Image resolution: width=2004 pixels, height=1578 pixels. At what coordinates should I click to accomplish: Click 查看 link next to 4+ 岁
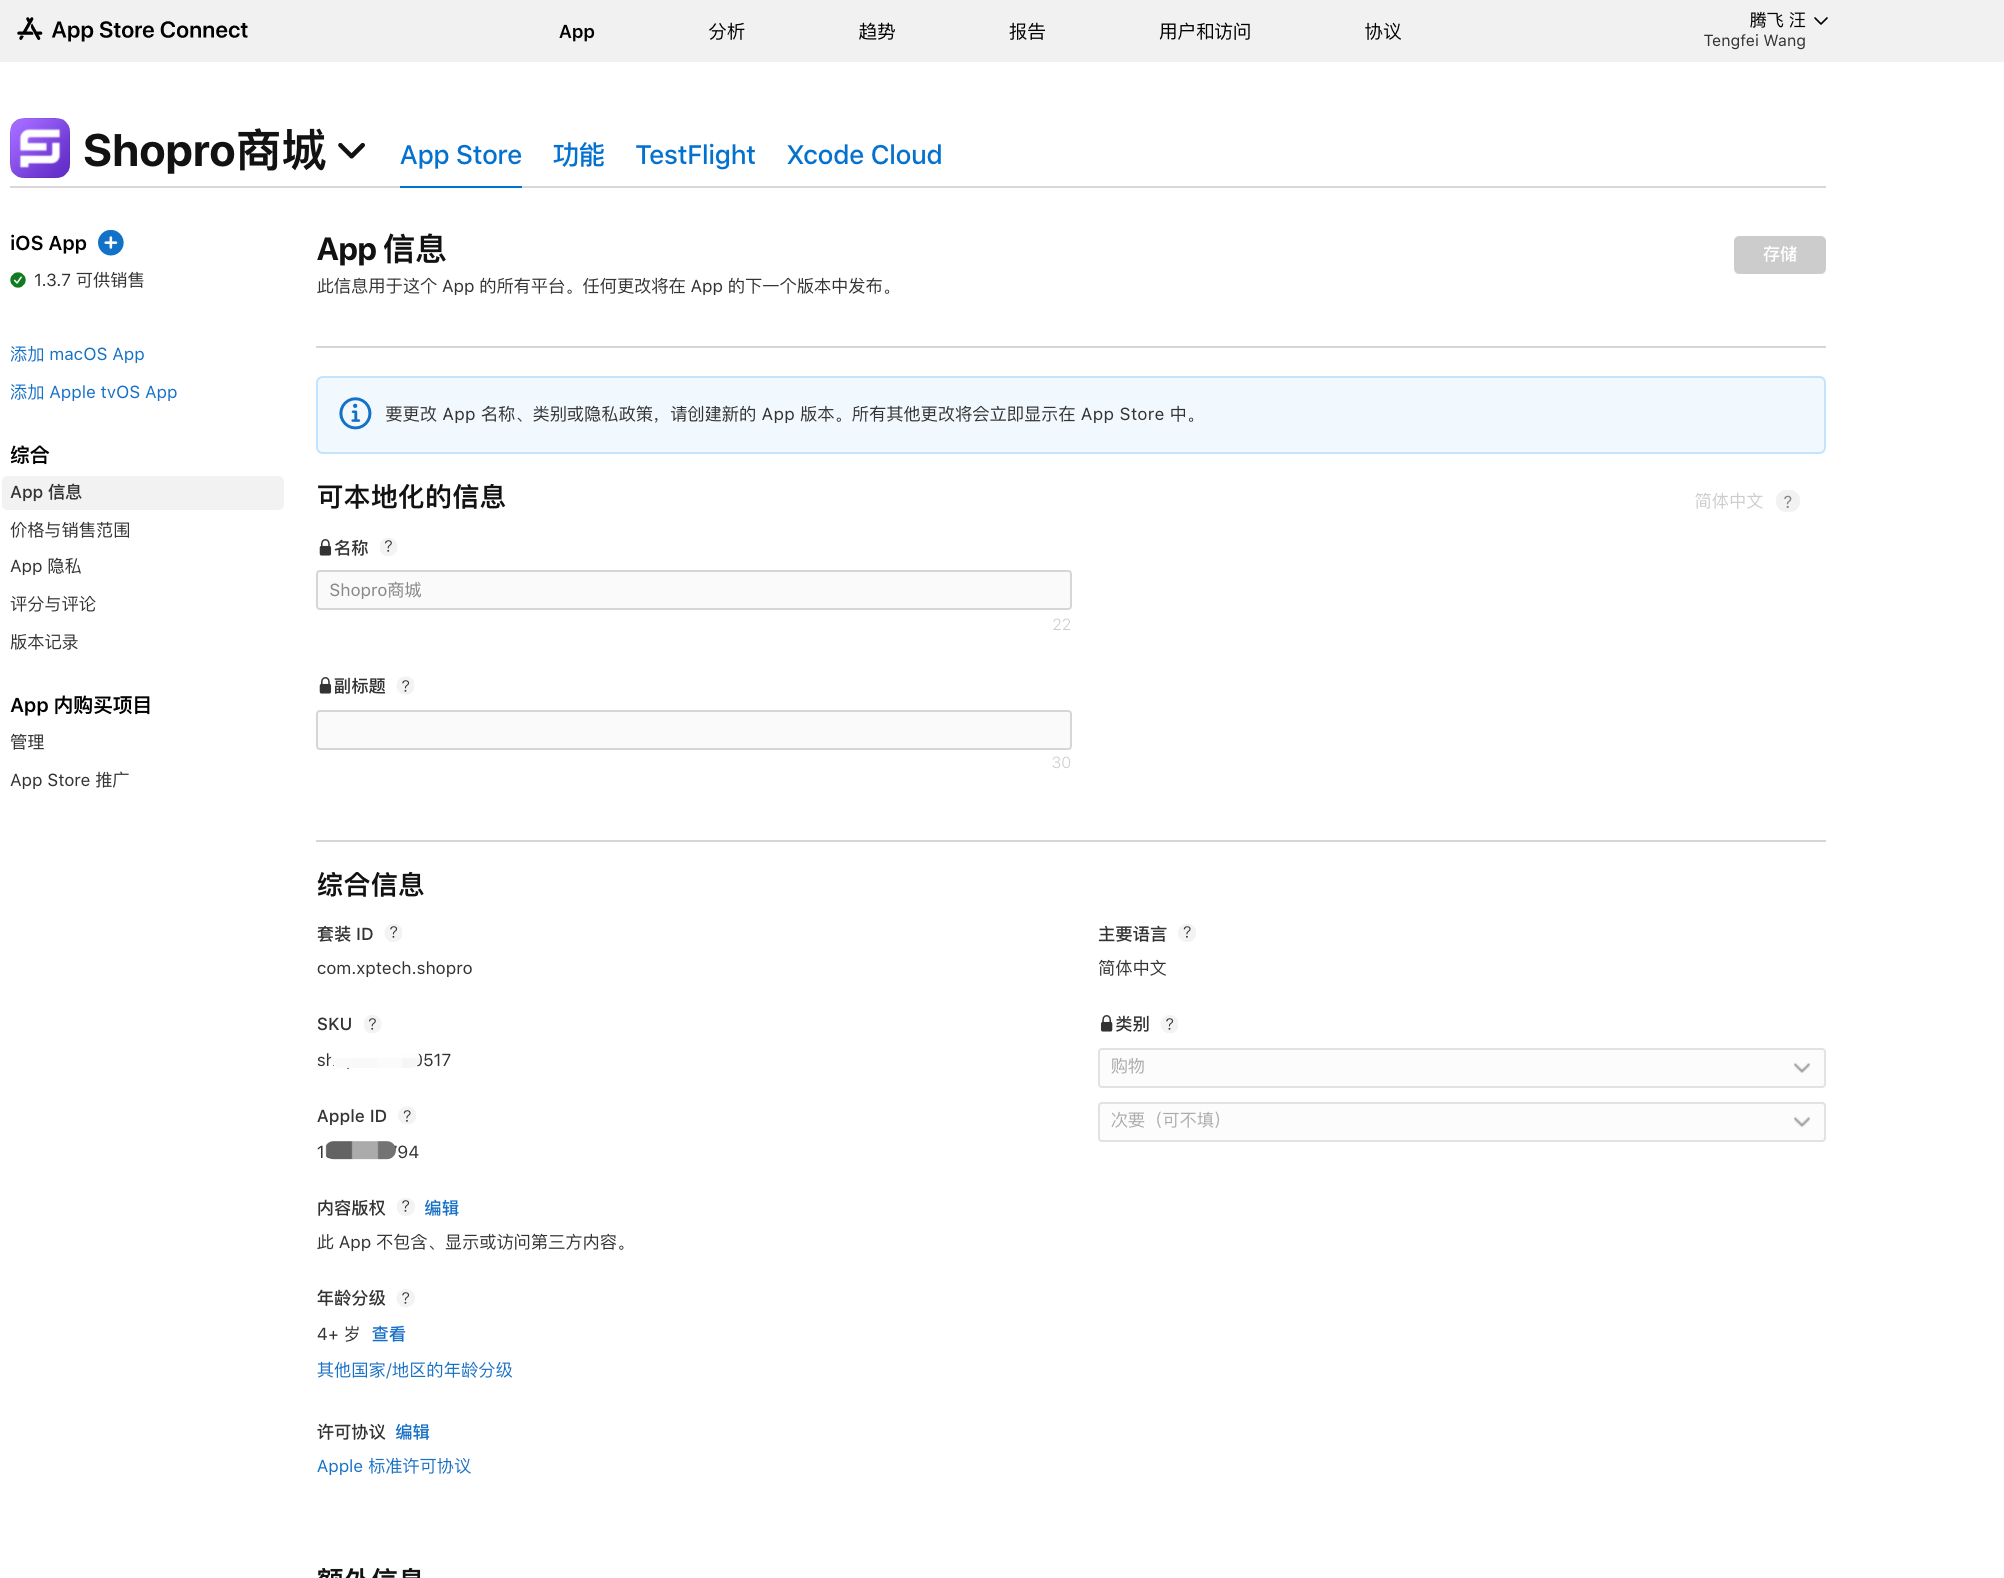coord(388,1334)
